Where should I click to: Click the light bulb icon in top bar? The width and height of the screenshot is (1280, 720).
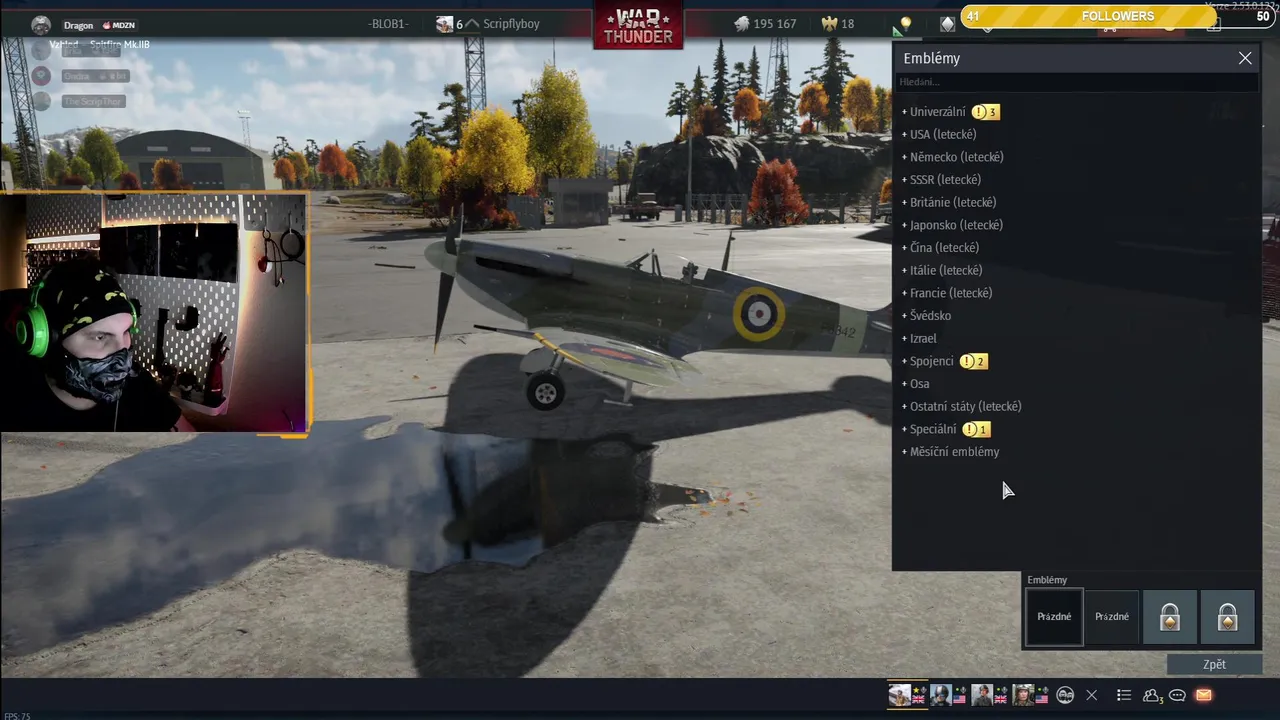pyautogui.click(x=906, y=24)
